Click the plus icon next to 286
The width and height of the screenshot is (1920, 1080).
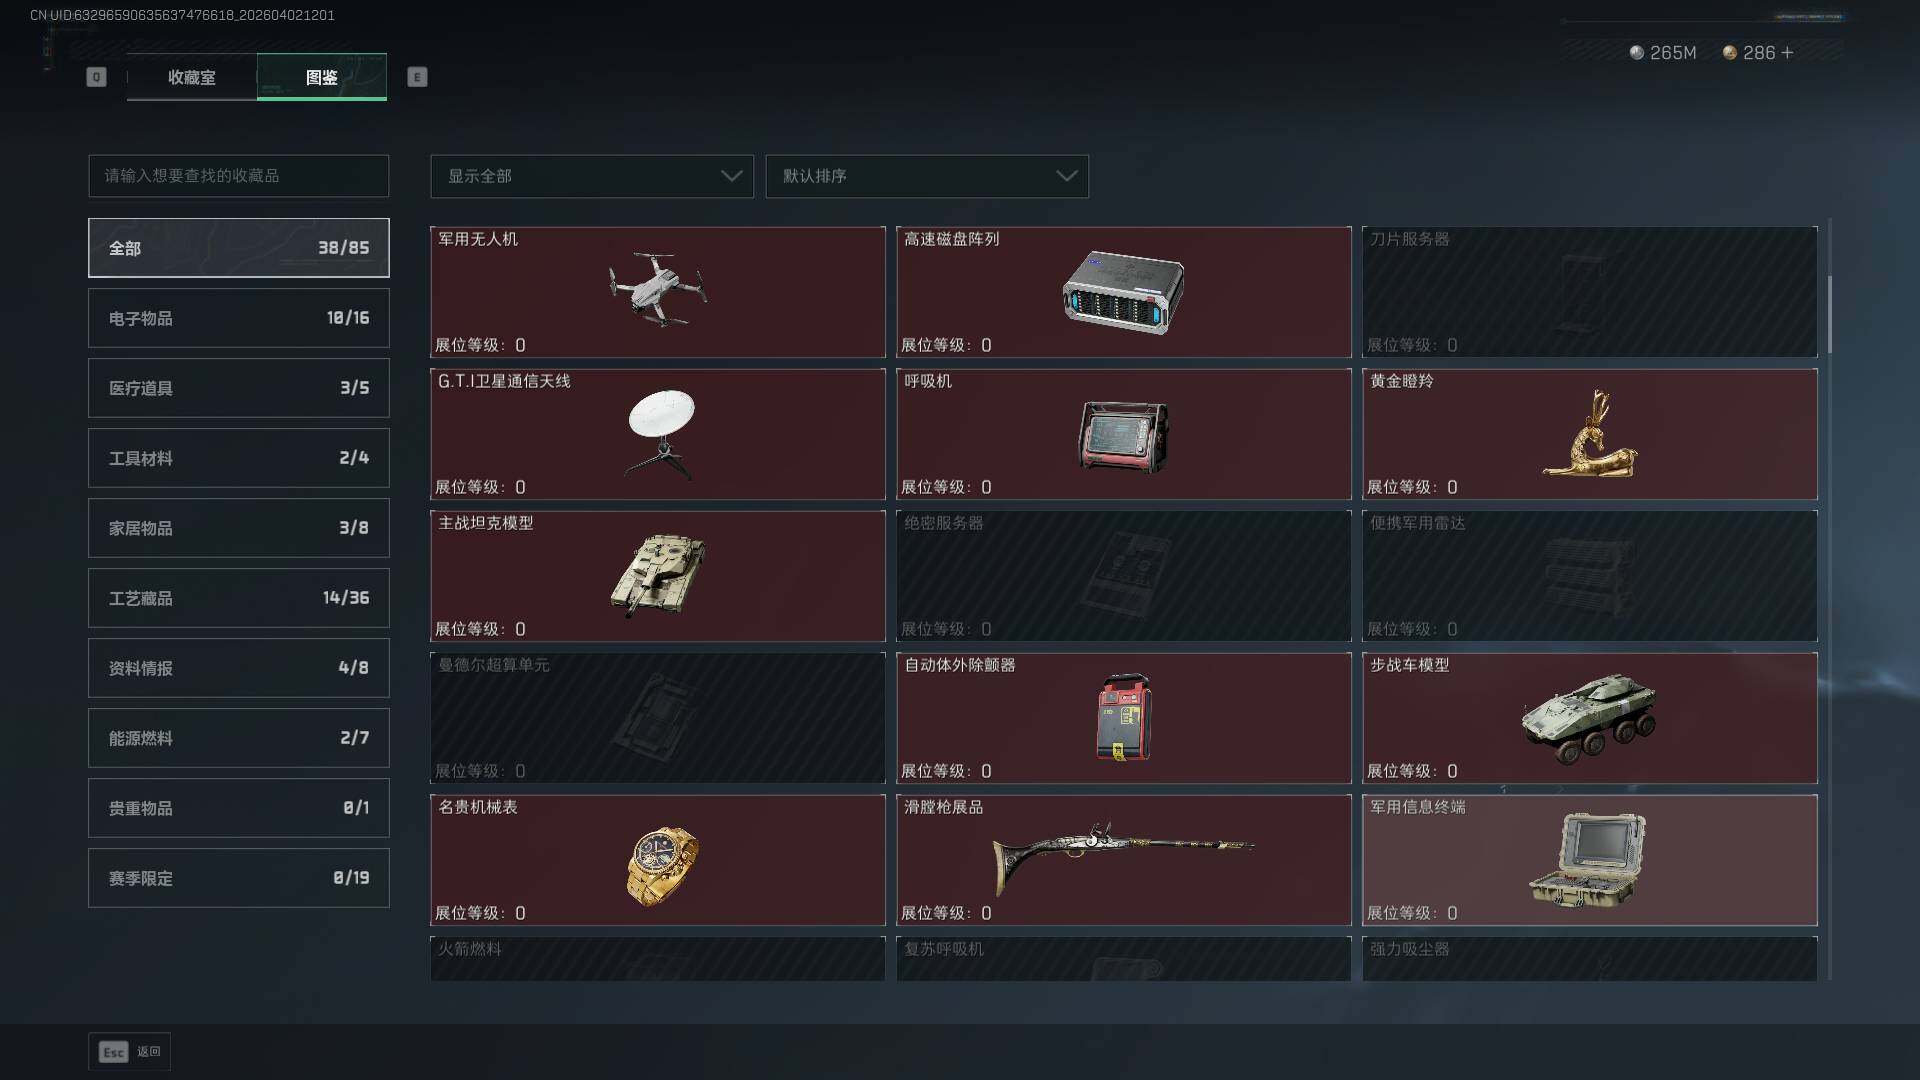pos(1787,52)
